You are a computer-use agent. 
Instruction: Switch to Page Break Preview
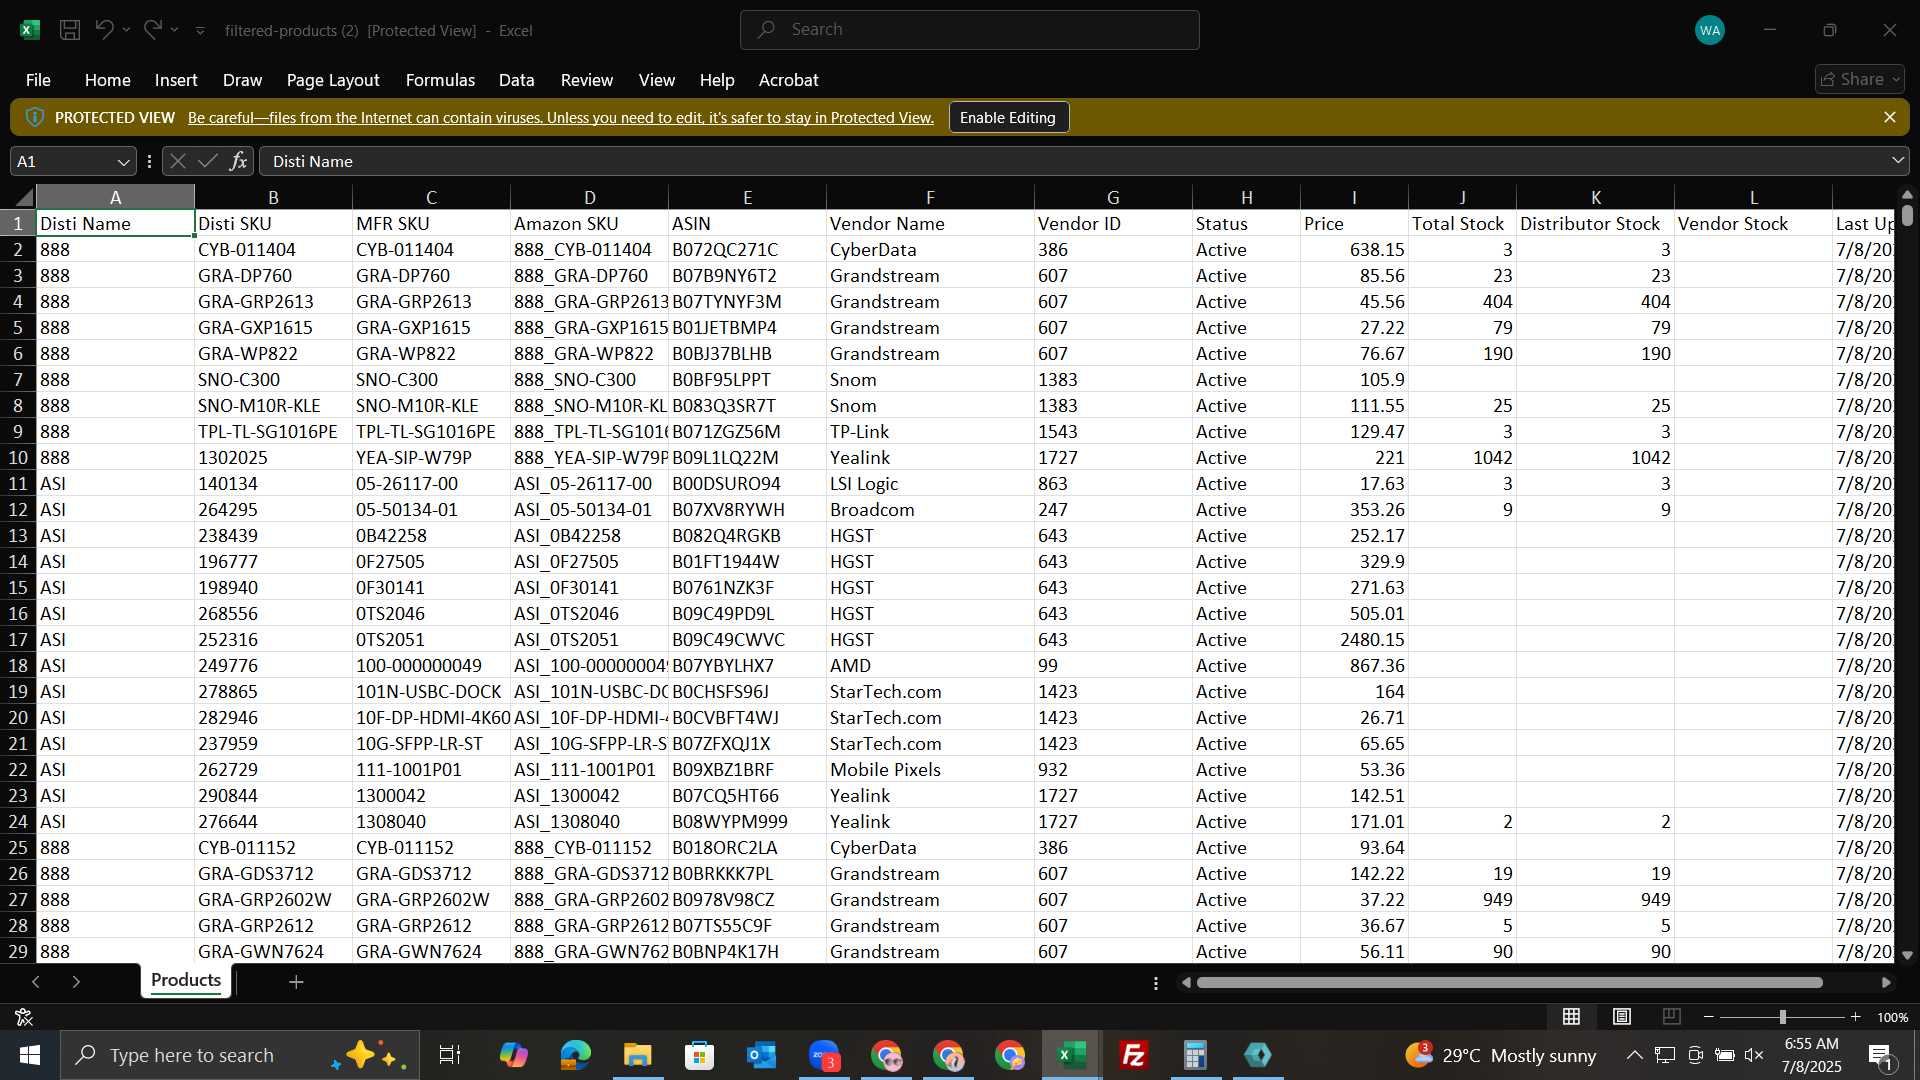1672,1017
